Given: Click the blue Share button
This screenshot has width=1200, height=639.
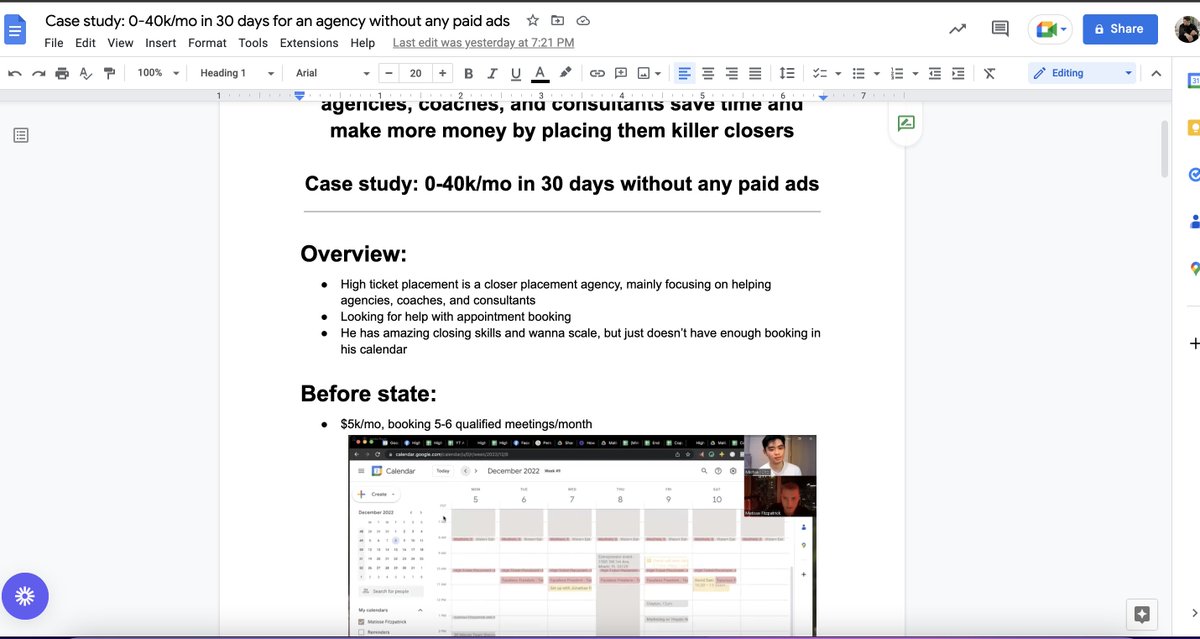Looking at the screenshot, I should tap(1120, 29).
